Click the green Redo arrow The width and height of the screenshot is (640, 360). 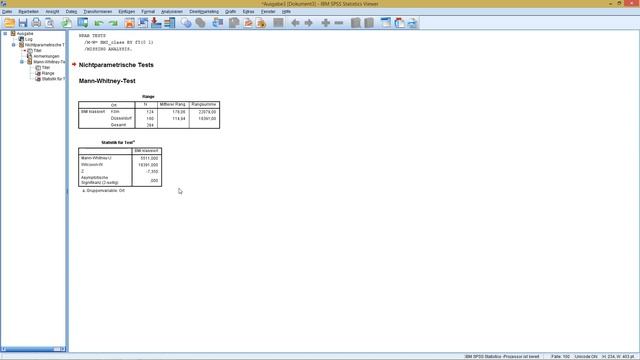[113, 23]
